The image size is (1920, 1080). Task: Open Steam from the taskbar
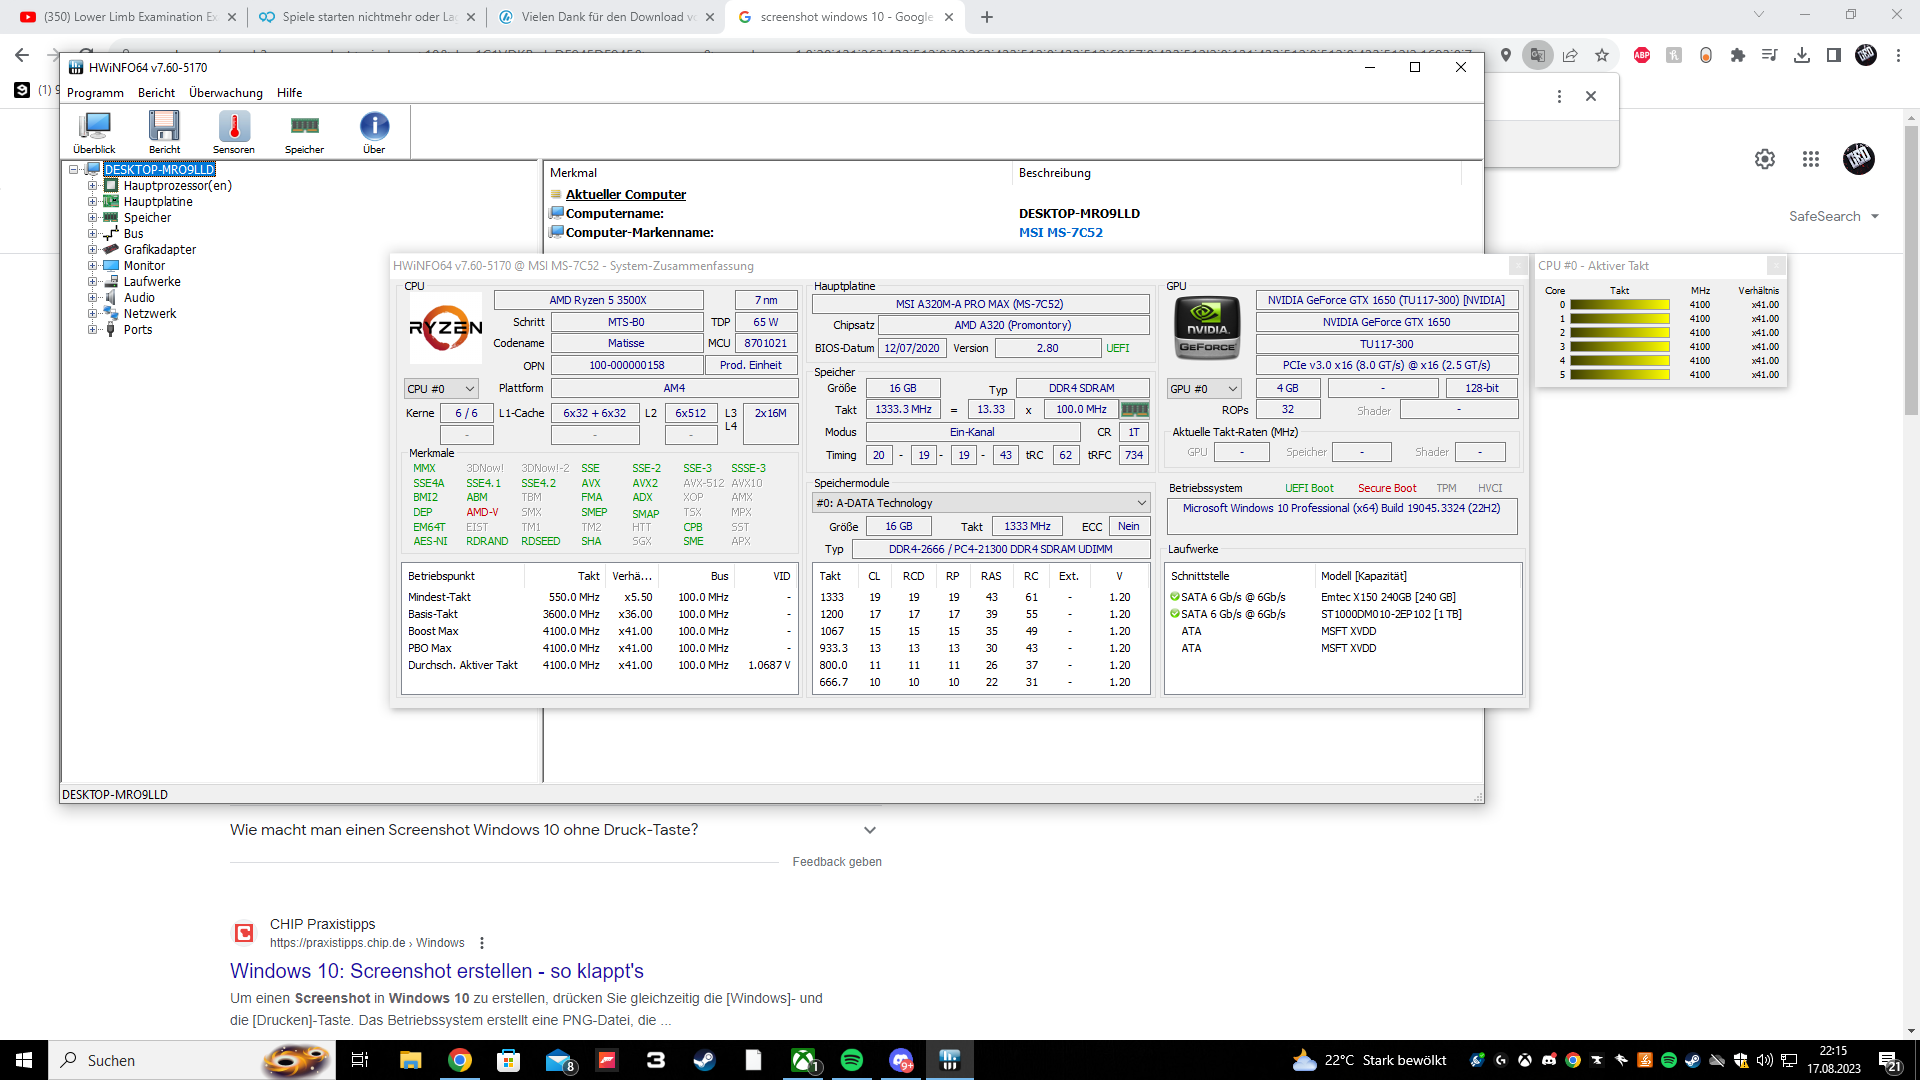(x=704, y=1060)
